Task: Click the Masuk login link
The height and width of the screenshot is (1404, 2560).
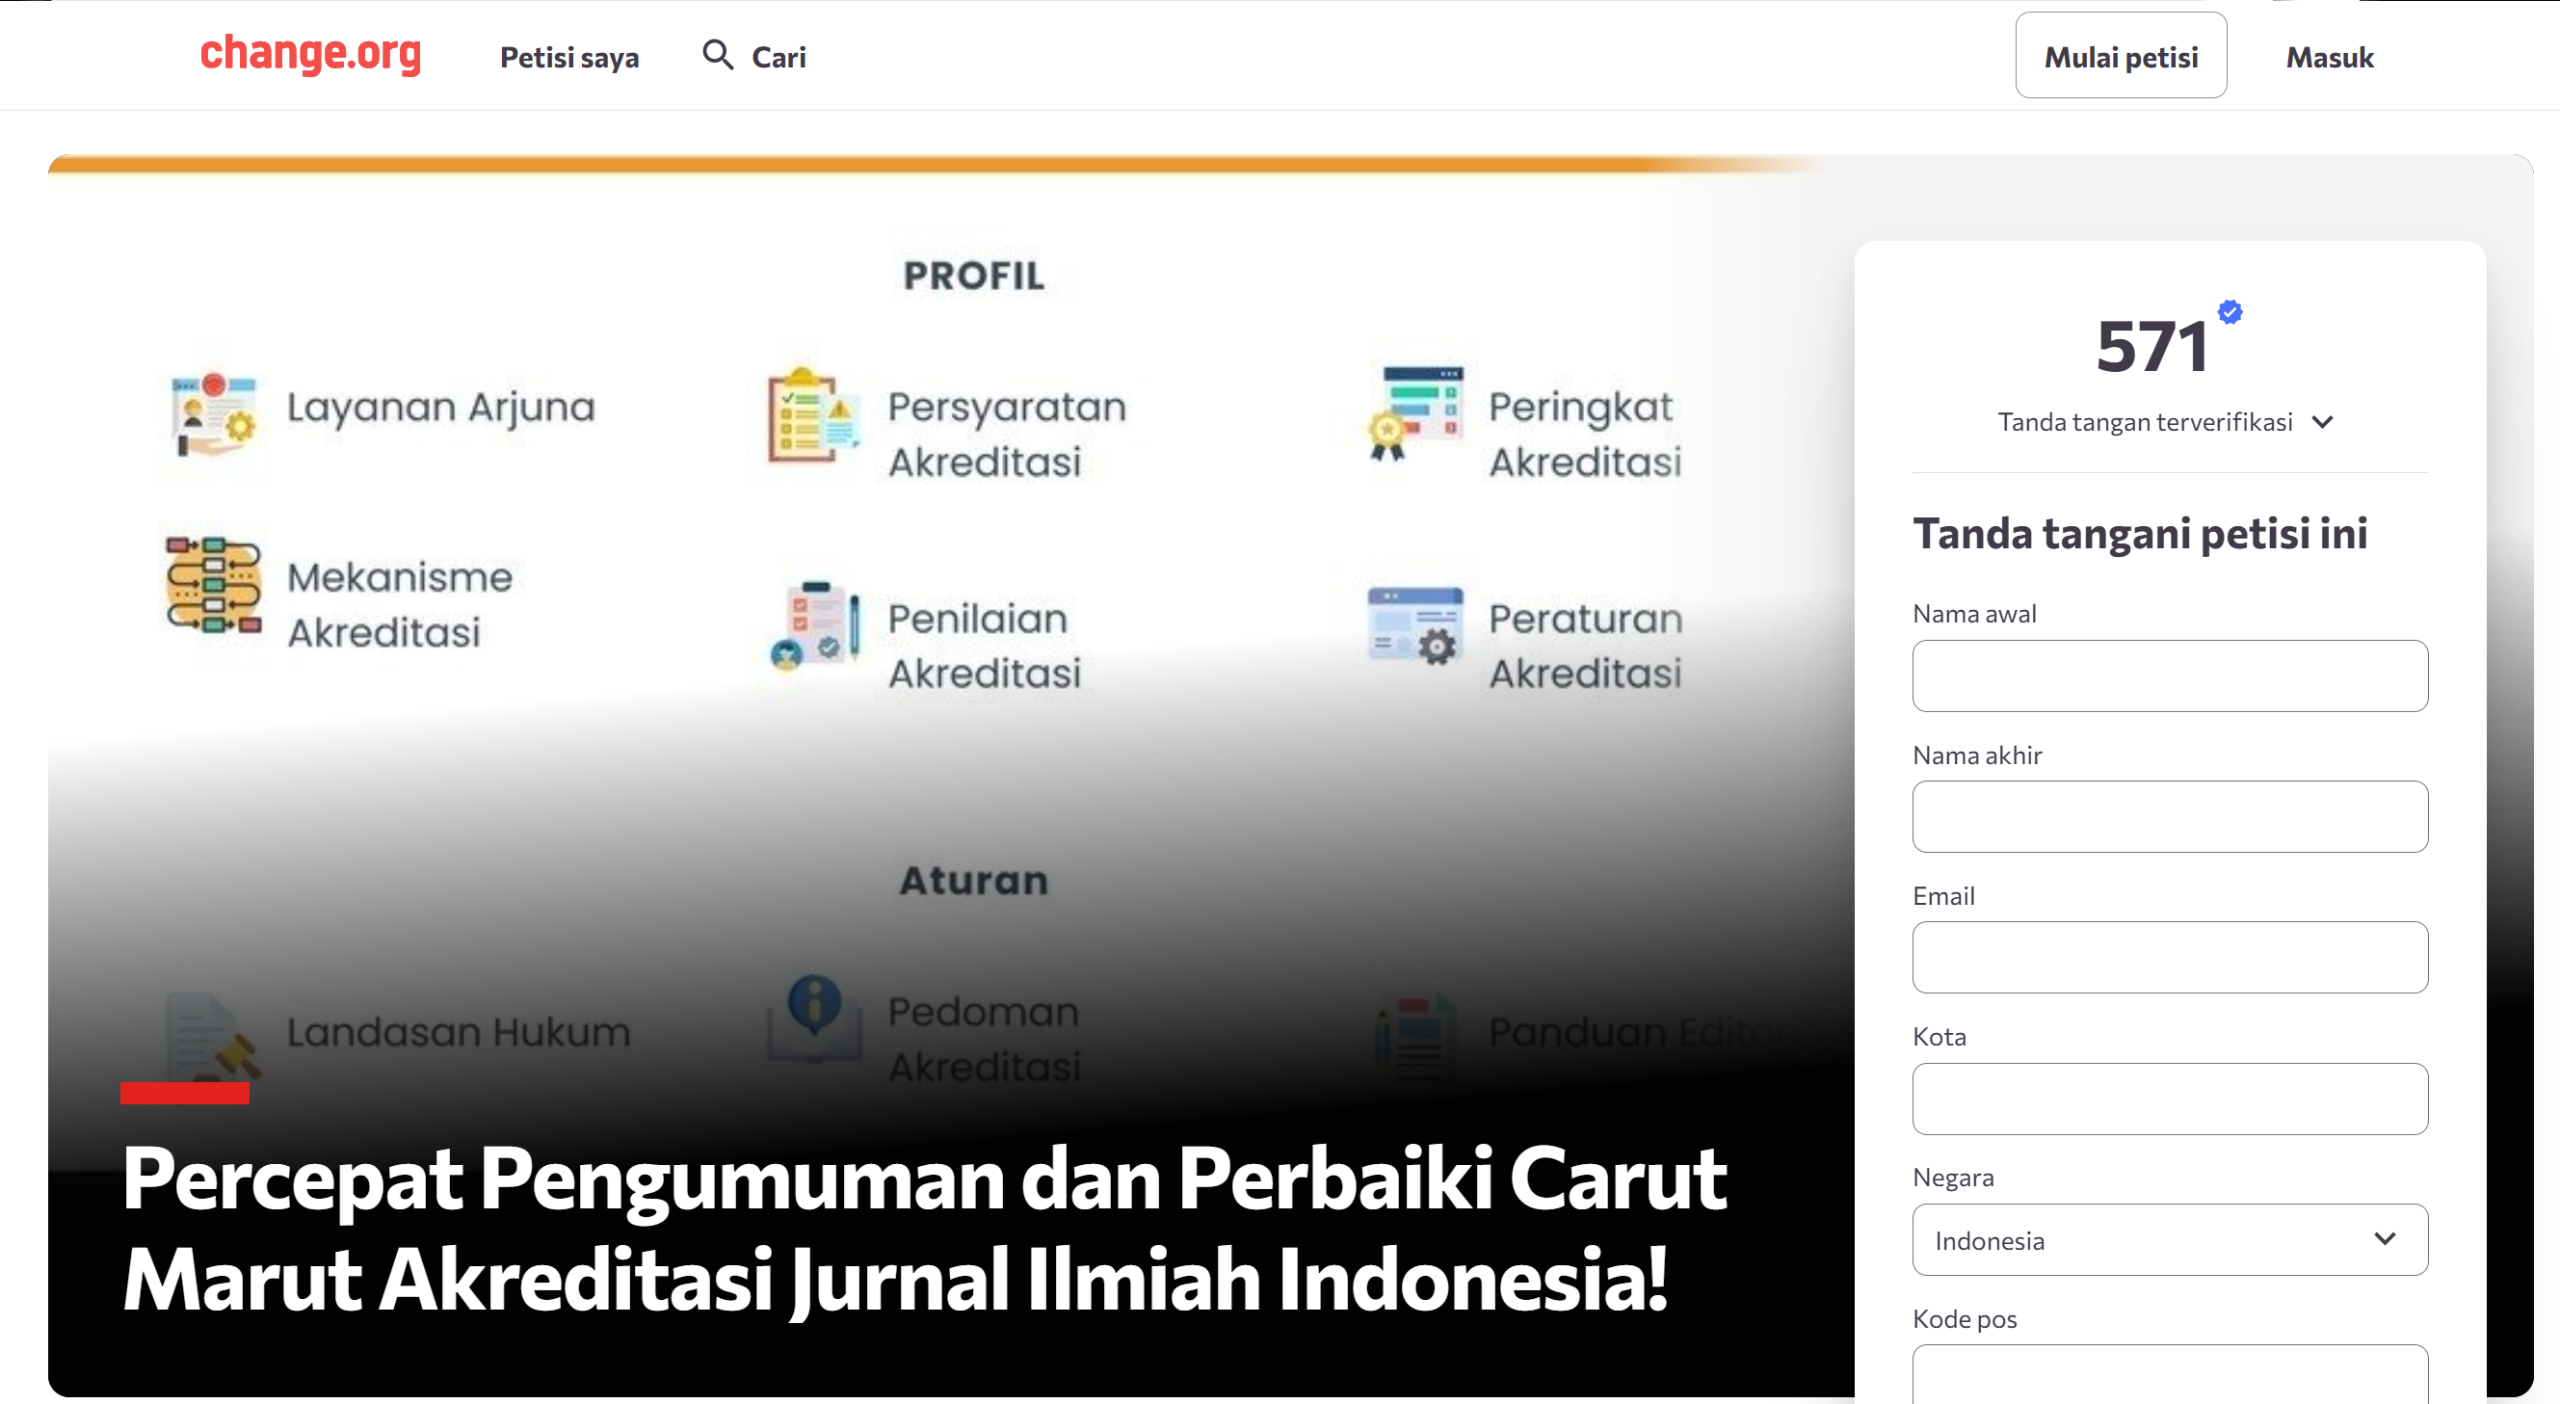Action: tap(2329, 57)
